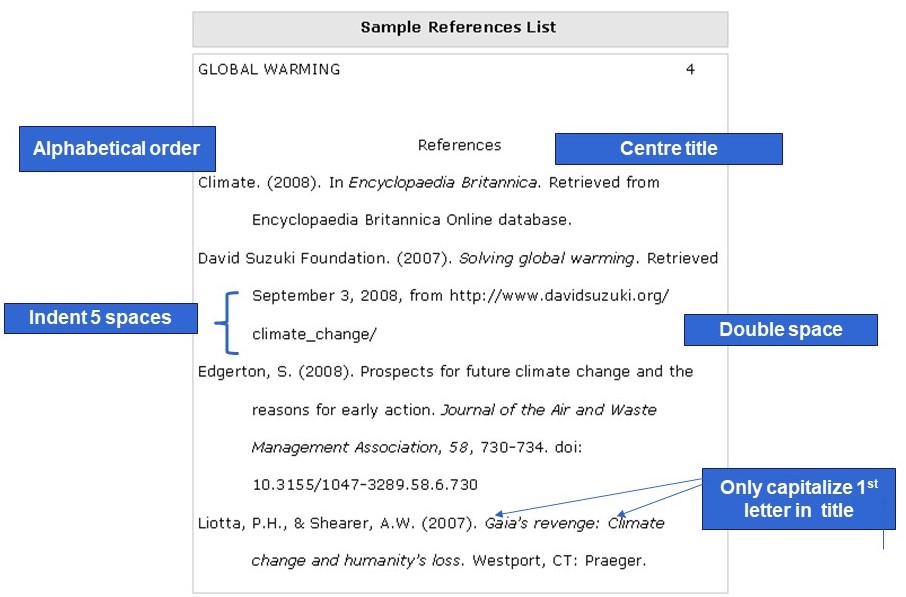Click the Solving global warming title
Screen dimensions: 906x597
pos(547,258)
